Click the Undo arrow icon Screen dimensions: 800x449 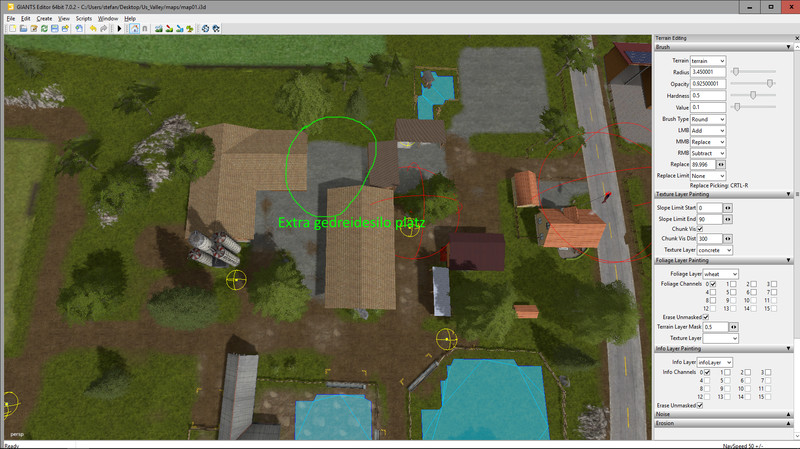coord(91,29)
